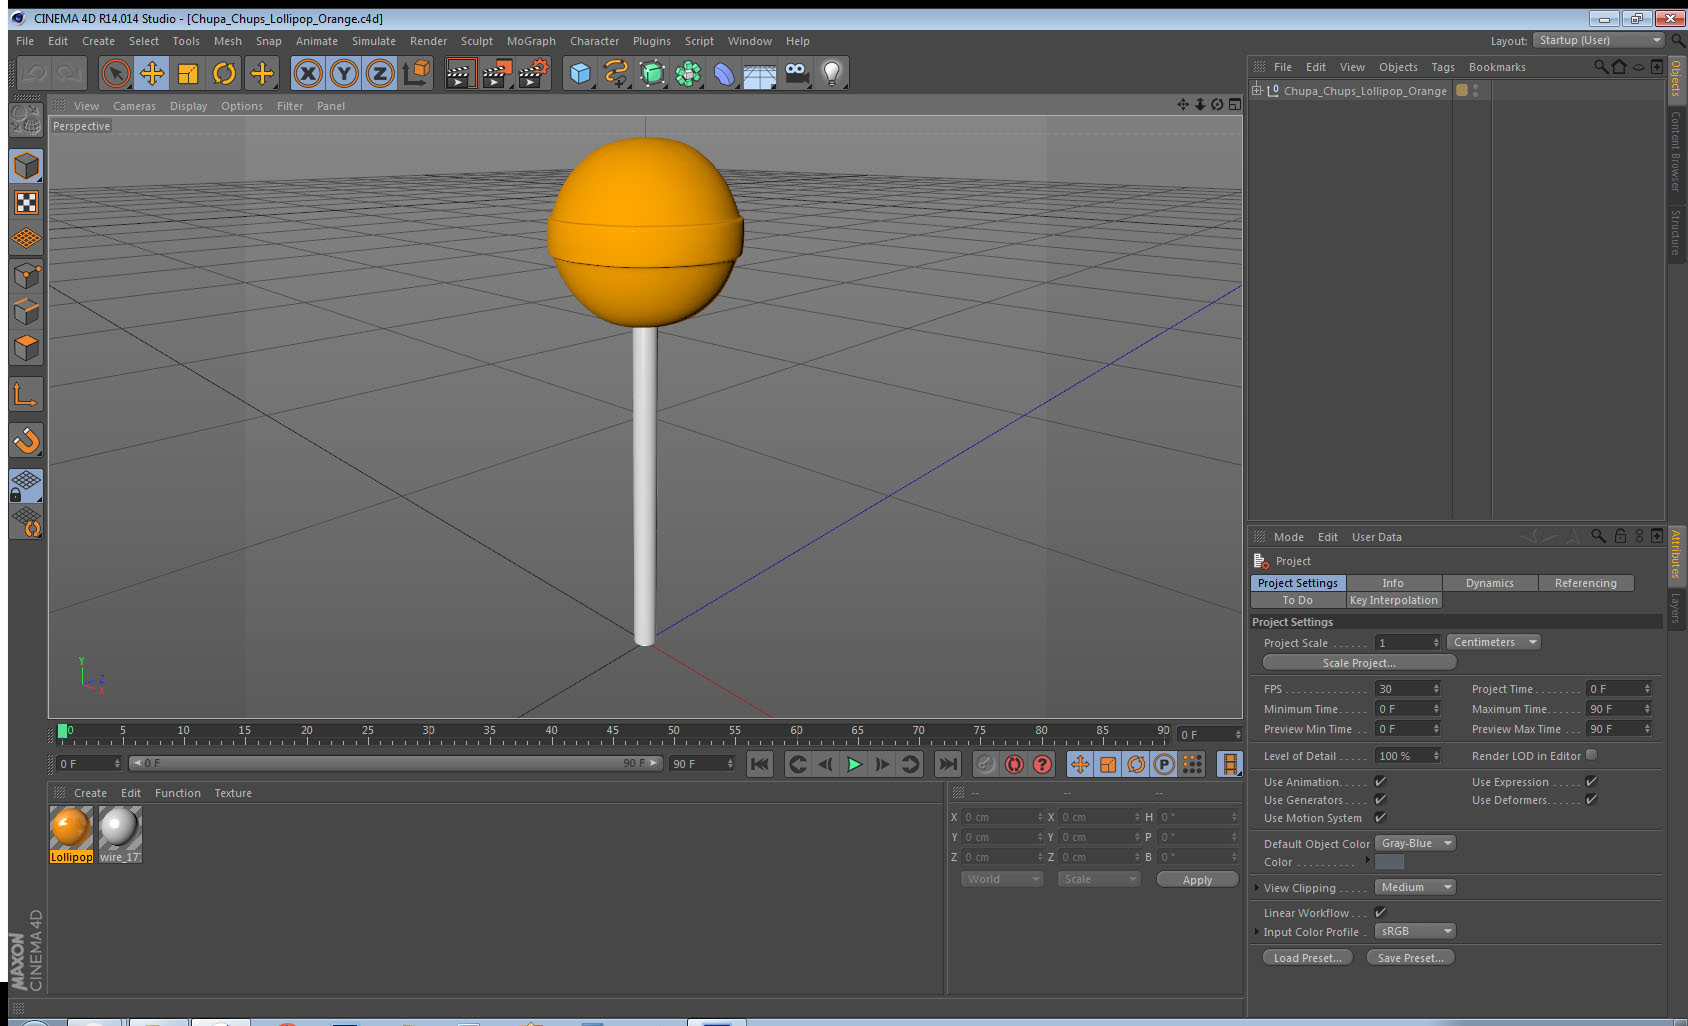
Task: Open the Simulate menu
Action: [374, 41]
